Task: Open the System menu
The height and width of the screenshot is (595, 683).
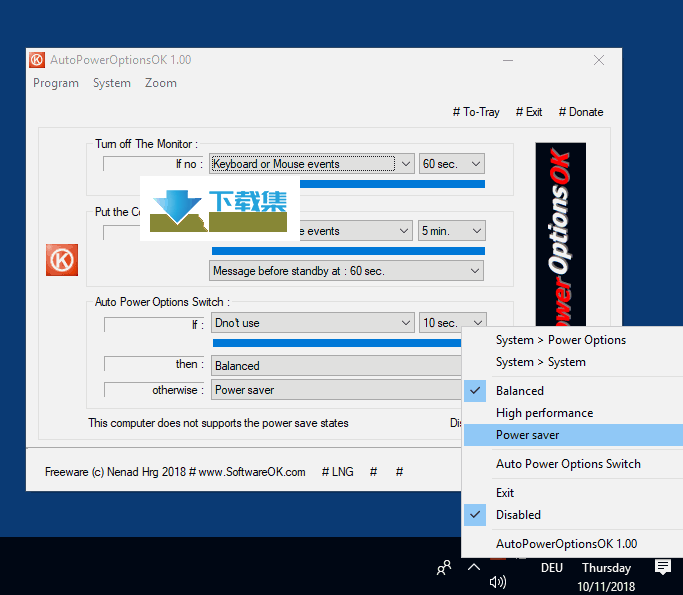Action: coord(112,83)
